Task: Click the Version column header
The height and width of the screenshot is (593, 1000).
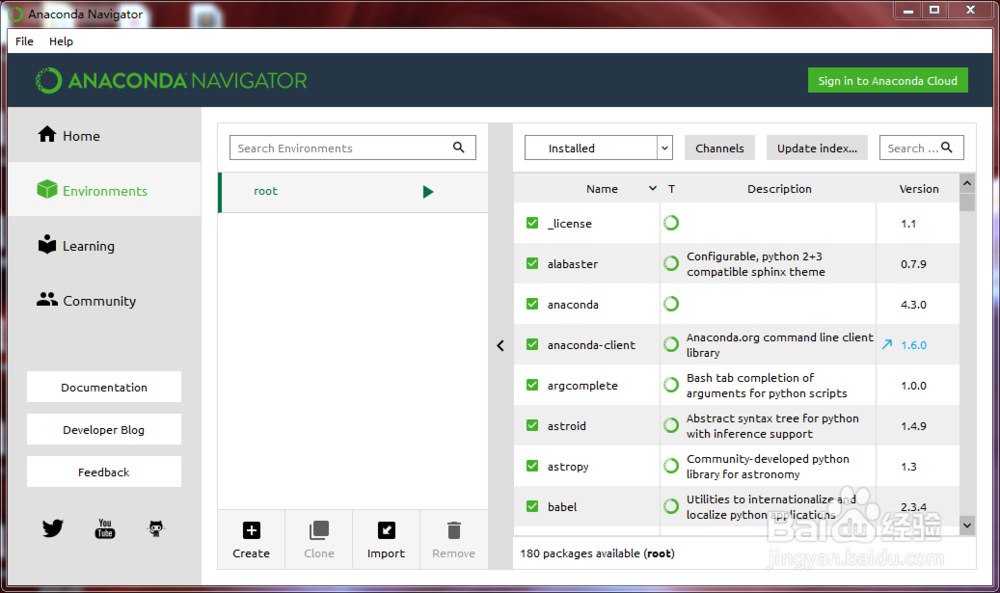Action: [918, 189]
